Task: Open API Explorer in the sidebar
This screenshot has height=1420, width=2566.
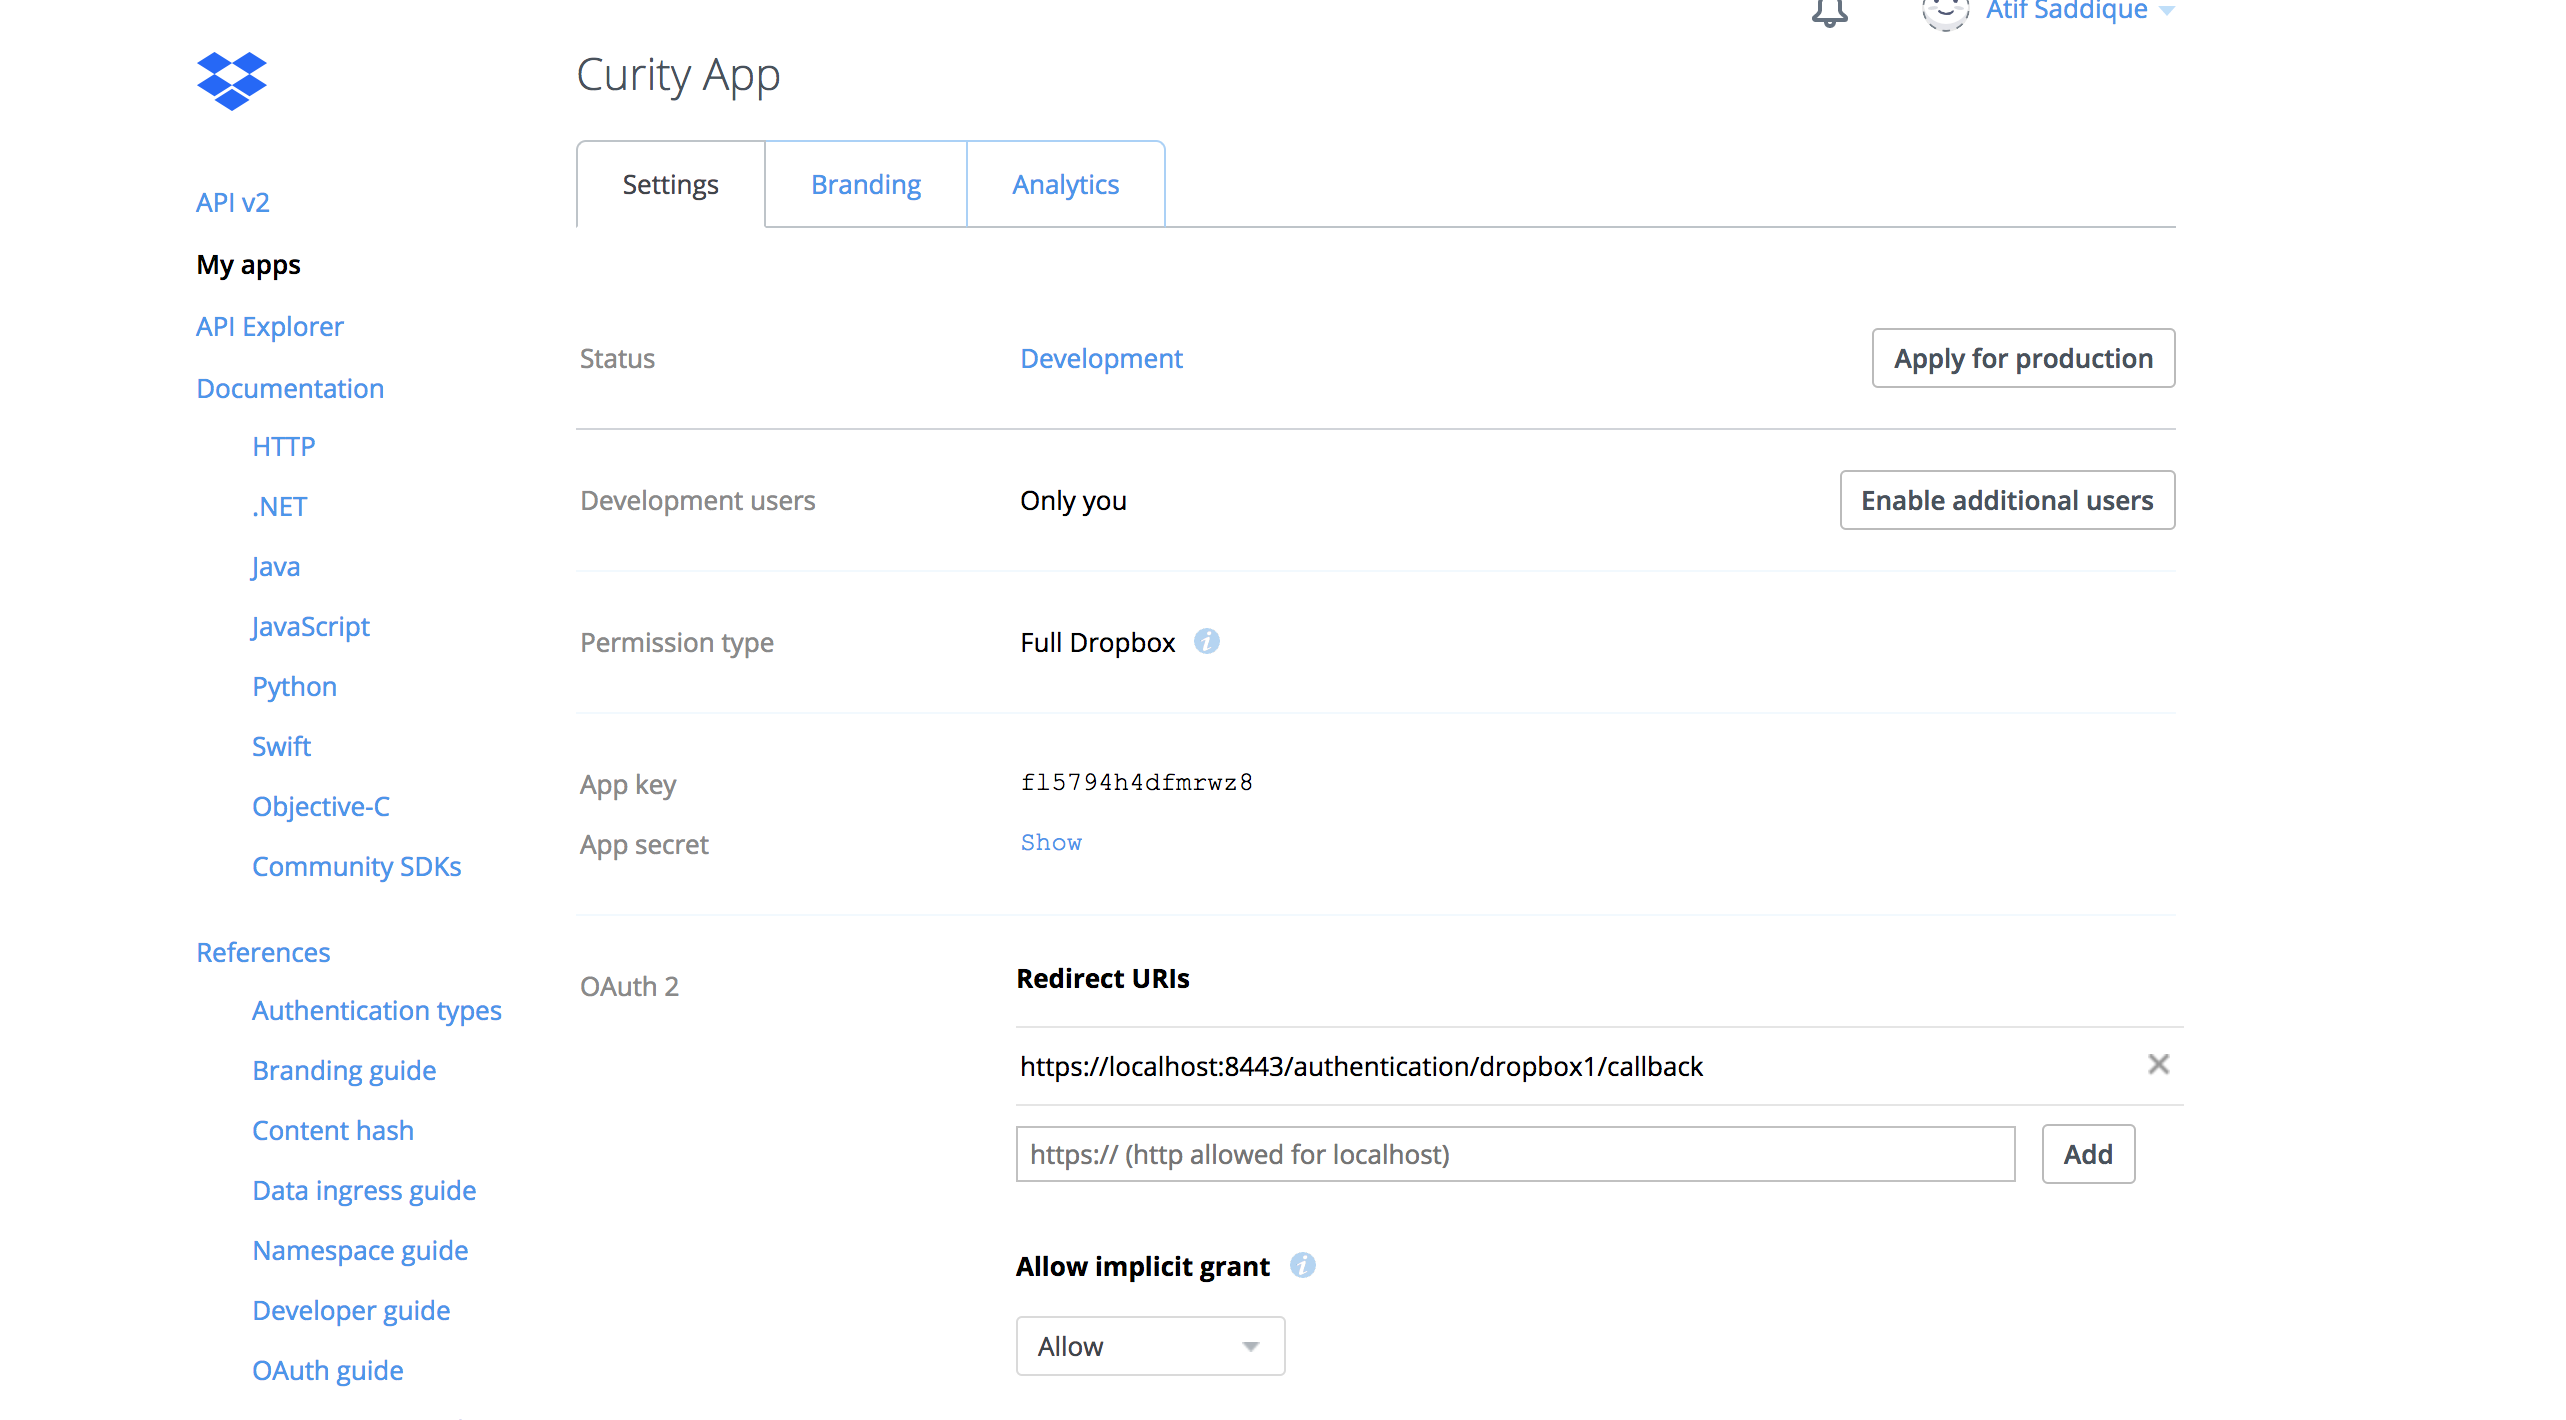Action: click(269, 327)
